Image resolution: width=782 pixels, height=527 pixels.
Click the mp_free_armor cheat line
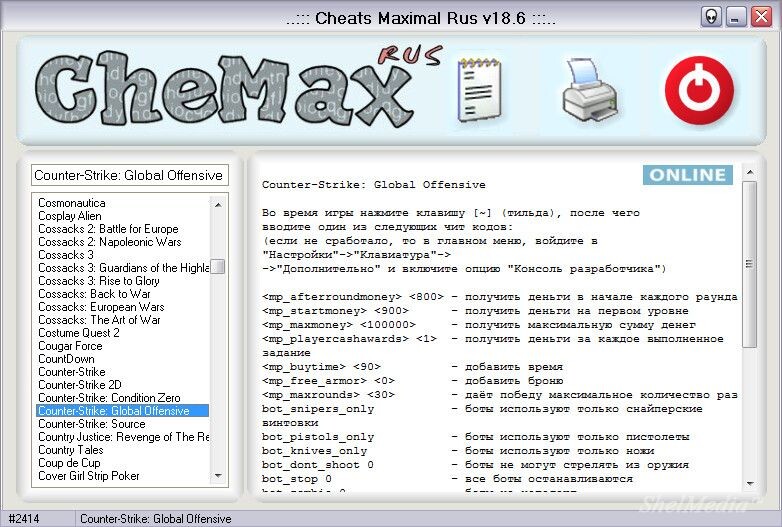tap(412, 380)
